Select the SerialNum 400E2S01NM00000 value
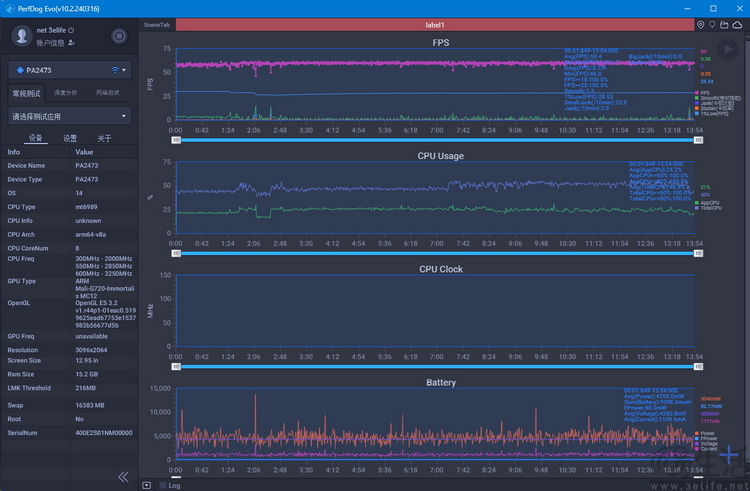The width and height of the screenshot is (750, 491). point(104,433)
